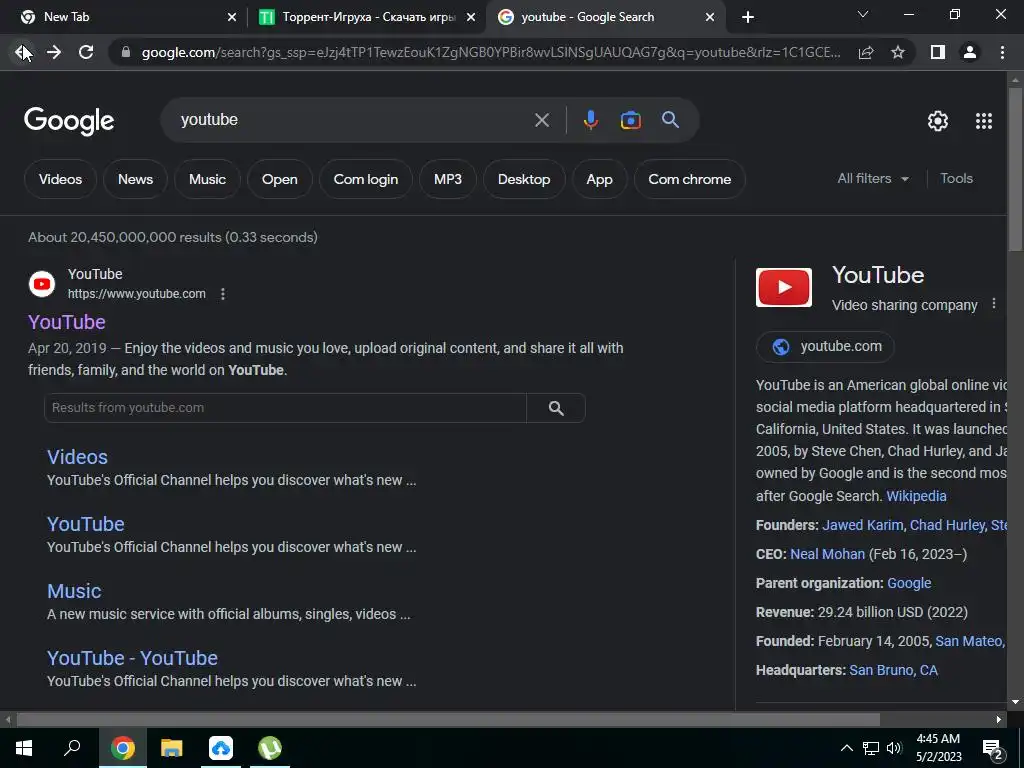
Task: Expand the All filters dropdown
Action: 873,178
